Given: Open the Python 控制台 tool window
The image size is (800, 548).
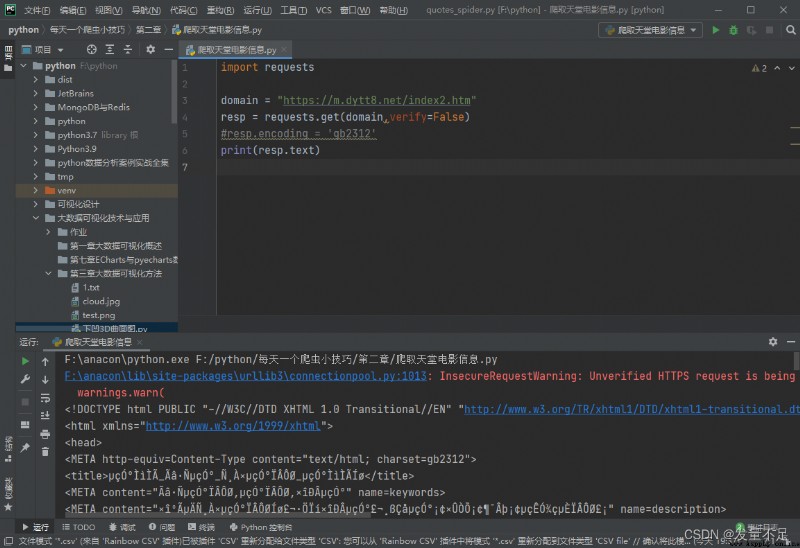Looking at the screenshot, I should [x=261, y=527].
